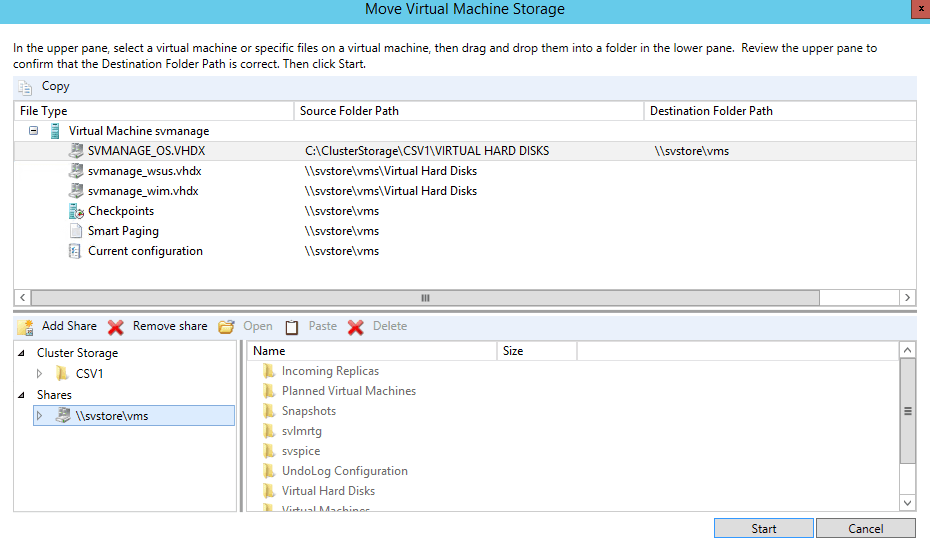The width and height of the screenshot is (930, 556).
Task: Select the svmanage_wsus.vhdx disk icon
Action: (77, 171)
